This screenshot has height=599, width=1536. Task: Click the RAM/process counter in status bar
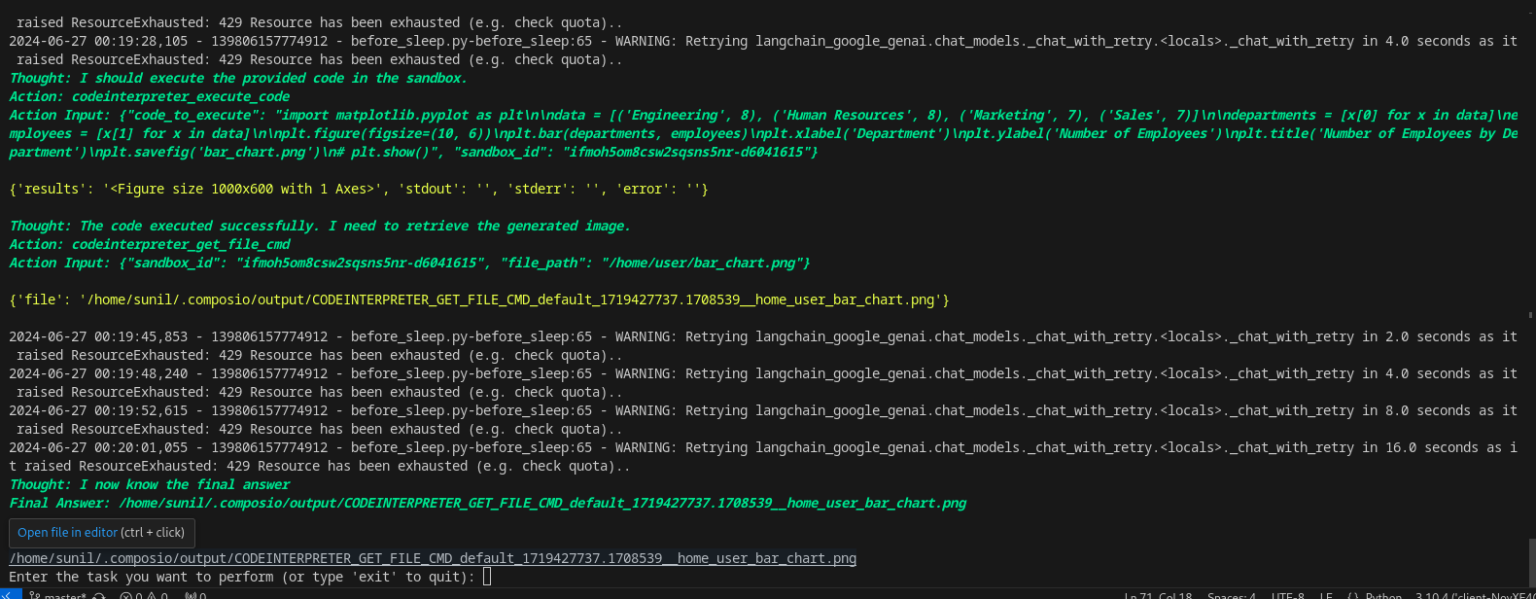point(195,594)
